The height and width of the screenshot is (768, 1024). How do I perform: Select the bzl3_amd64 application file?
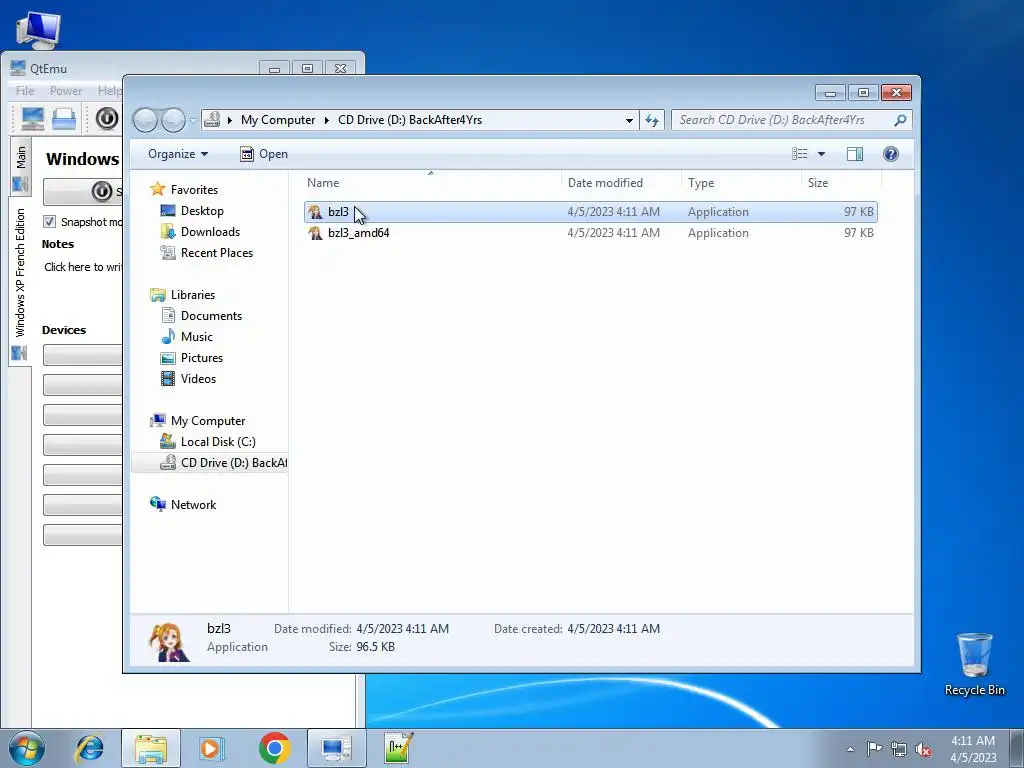coord(590,232)
